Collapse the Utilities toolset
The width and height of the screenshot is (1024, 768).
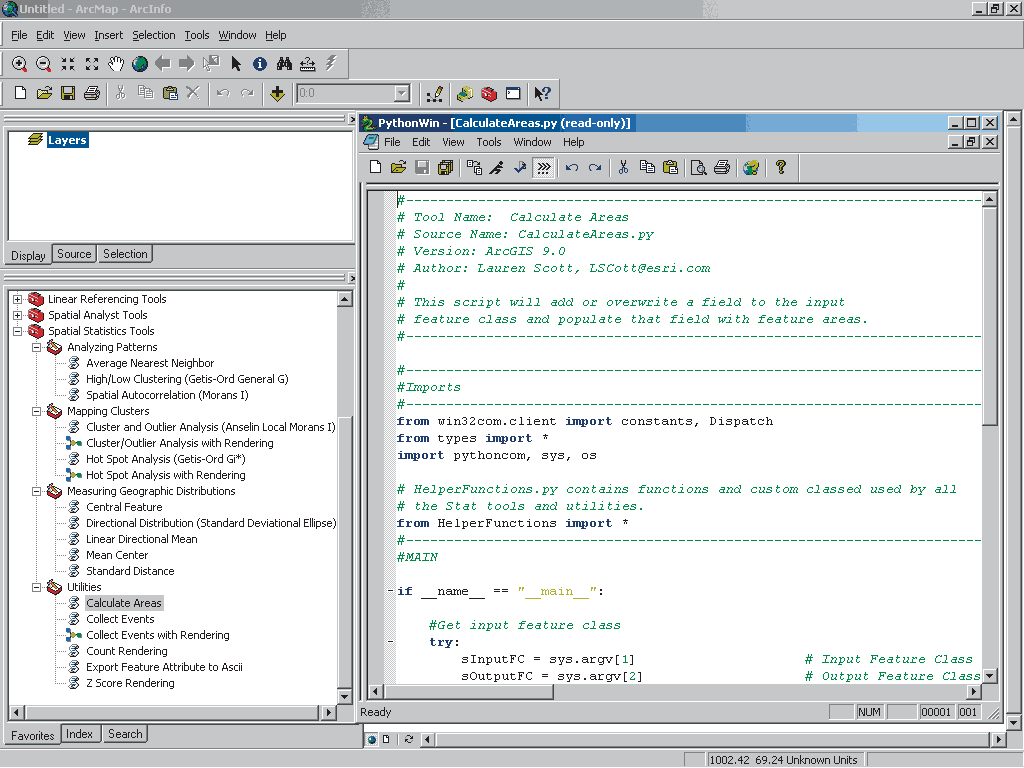click(37, 587)
